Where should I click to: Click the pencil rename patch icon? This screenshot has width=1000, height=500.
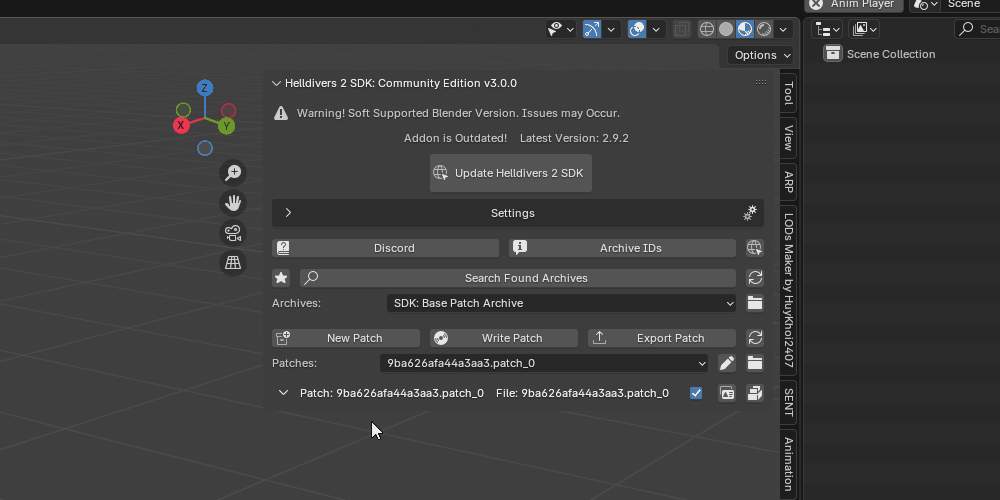(x=727, y=363)
